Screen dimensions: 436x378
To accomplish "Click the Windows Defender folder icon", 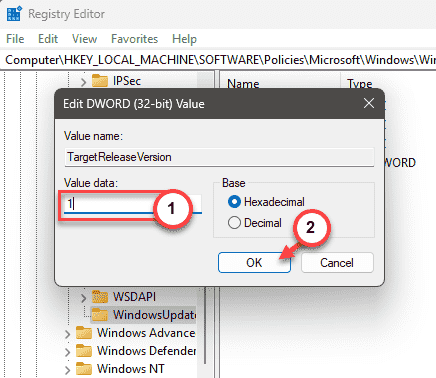I will tap(84, 351).
